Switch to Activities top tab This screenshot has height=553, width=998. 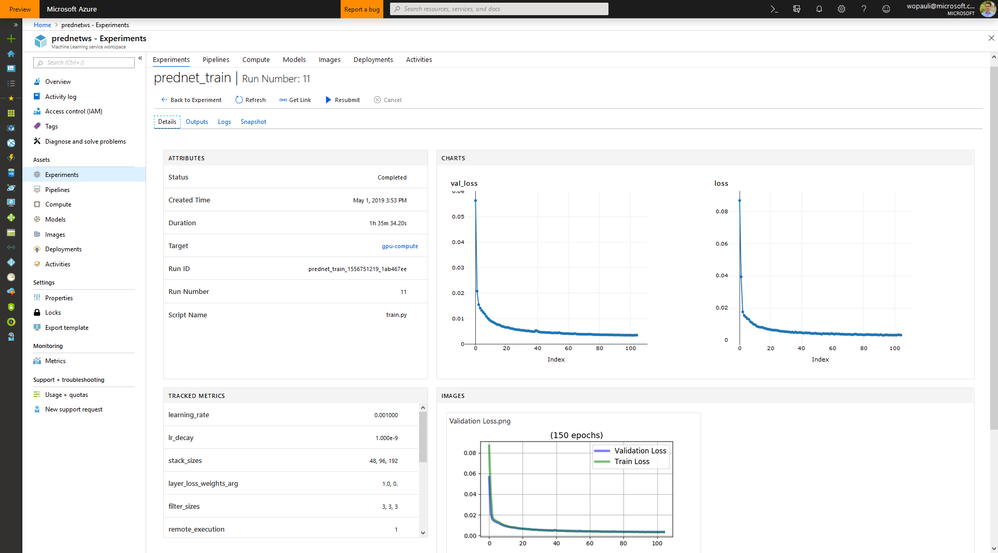click(419, 60)
